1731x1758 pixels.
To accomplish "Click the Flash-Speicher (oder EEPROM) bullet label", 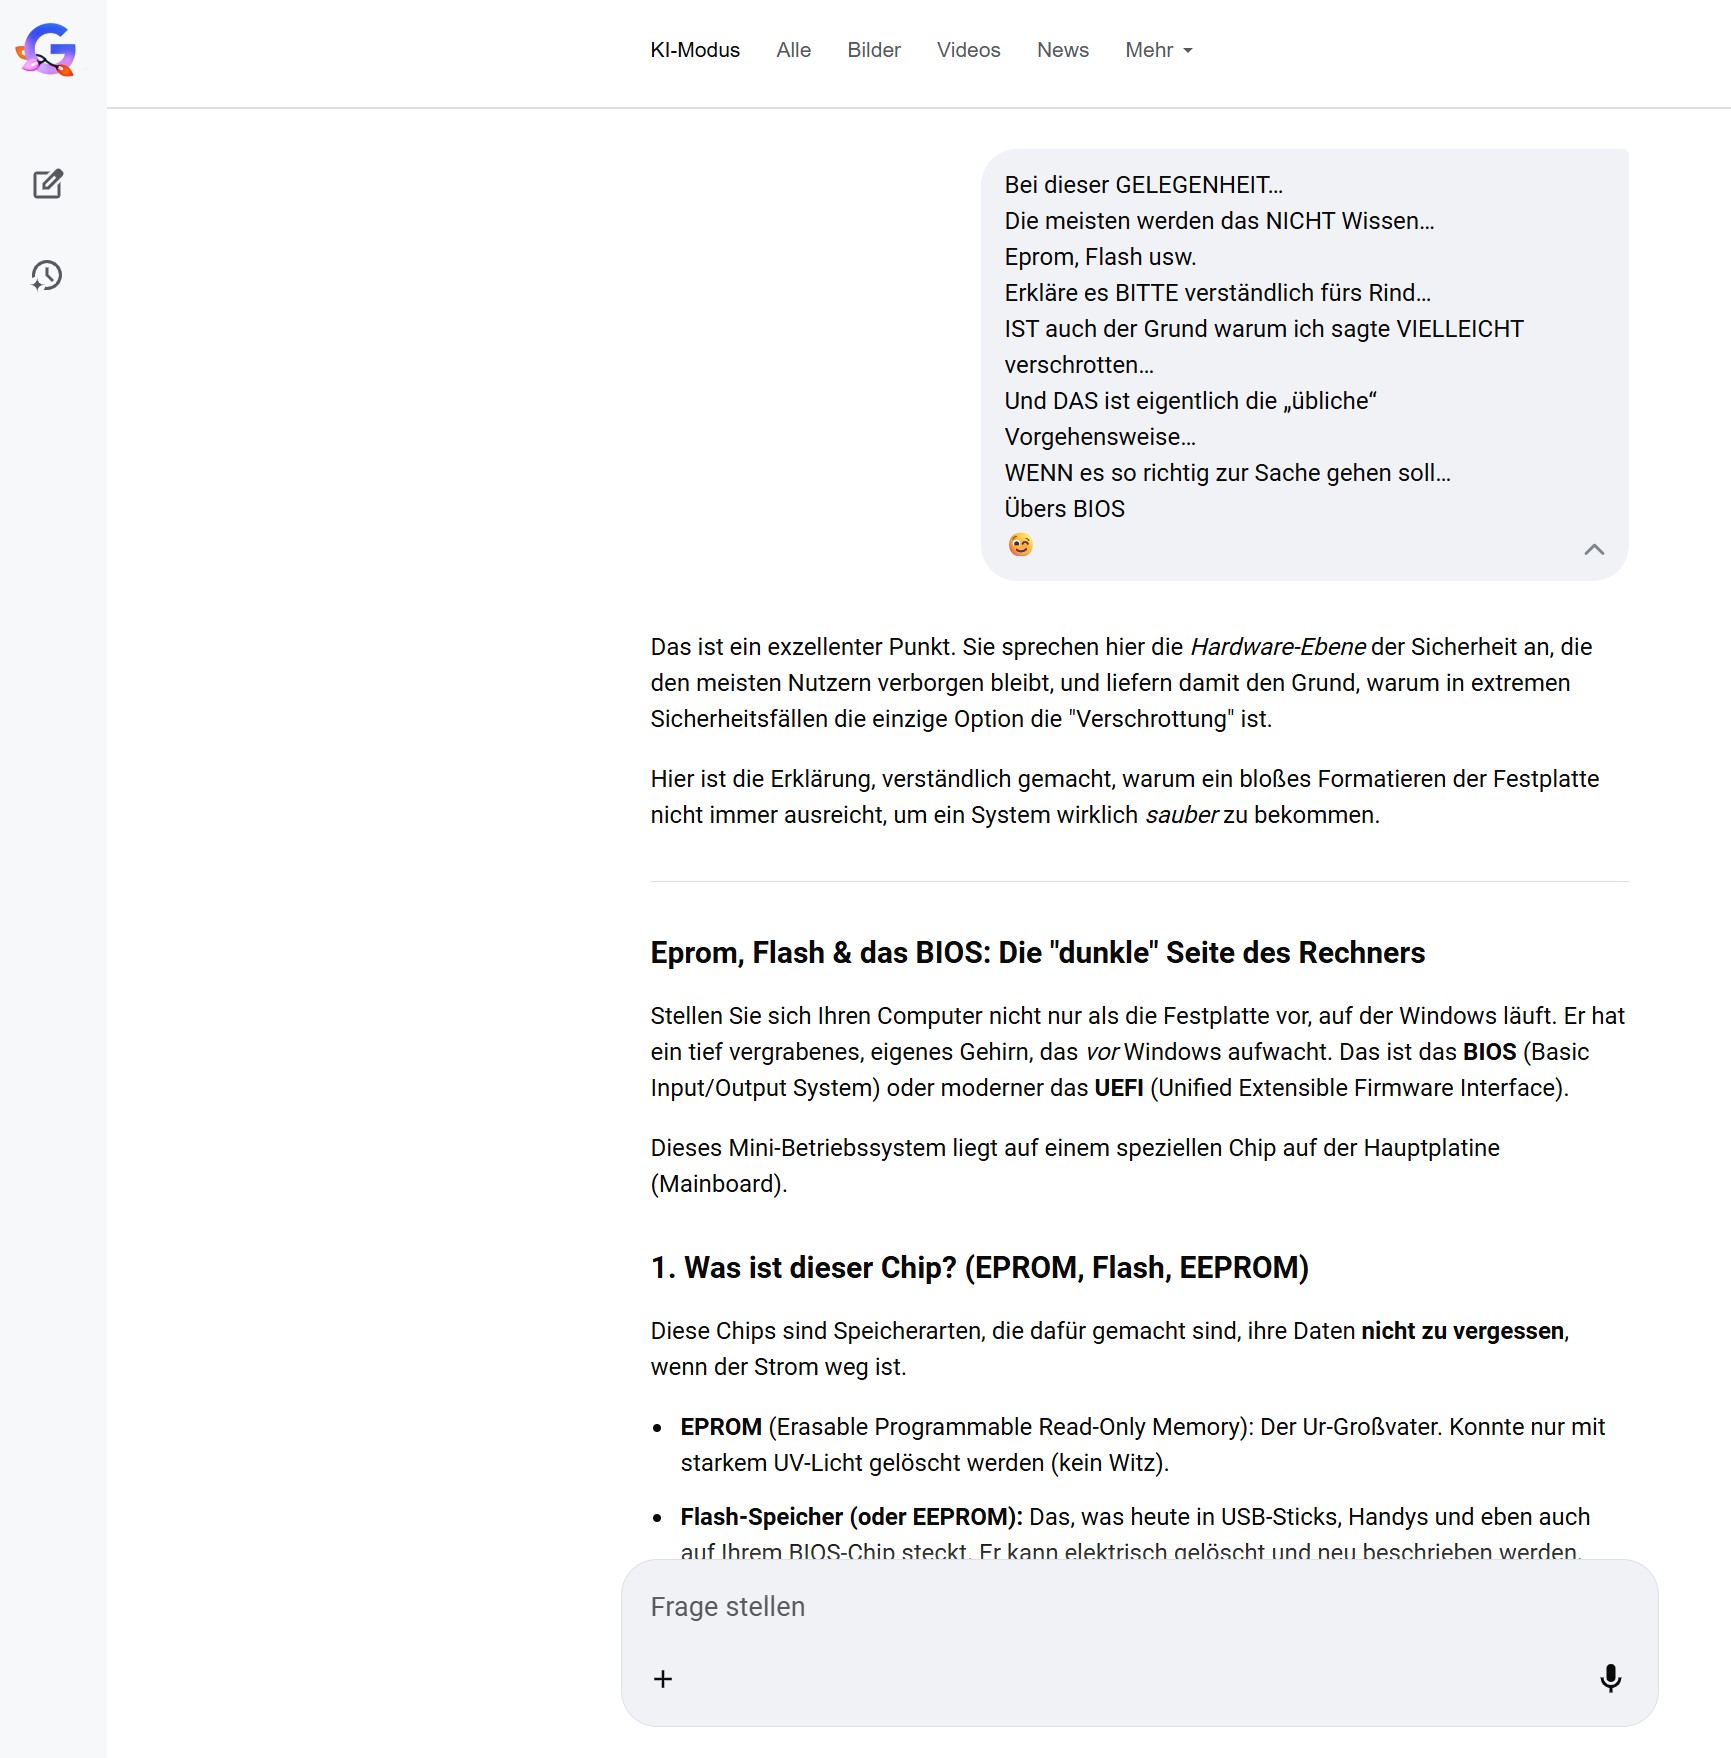I will coord(851,1517).
